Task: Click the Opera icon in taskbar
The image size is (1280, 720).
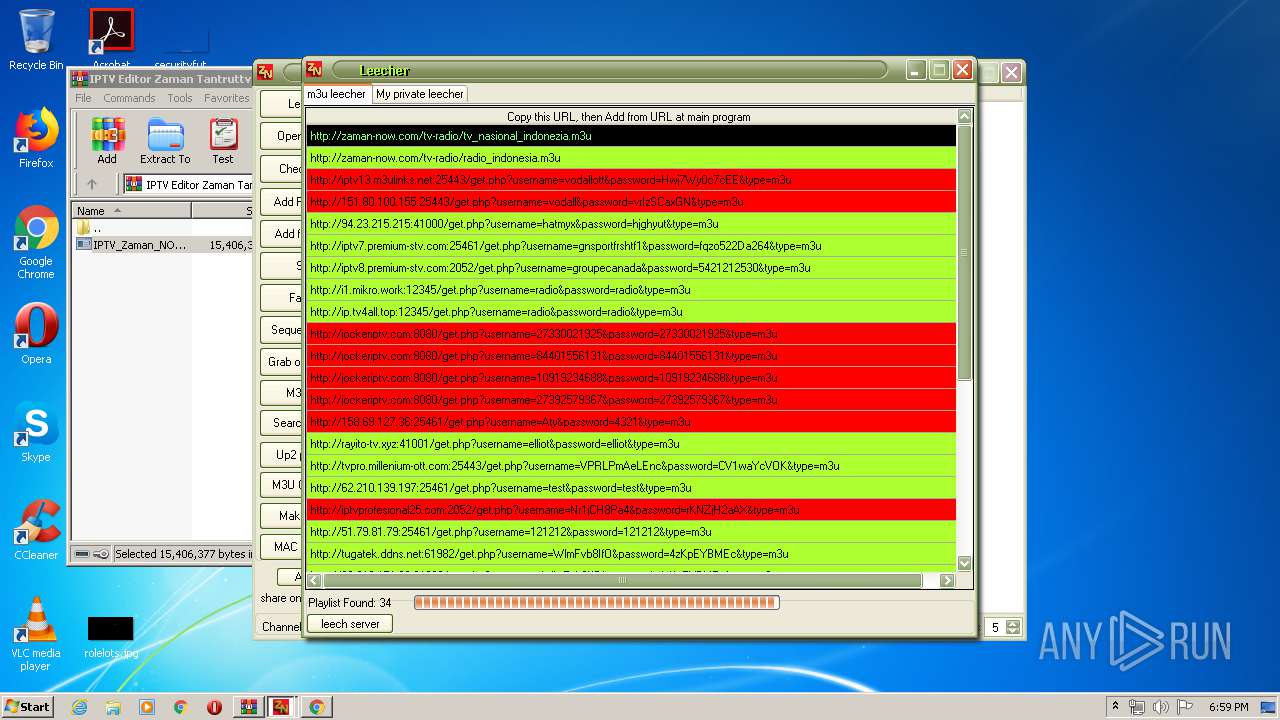Action: pos(214,707)
